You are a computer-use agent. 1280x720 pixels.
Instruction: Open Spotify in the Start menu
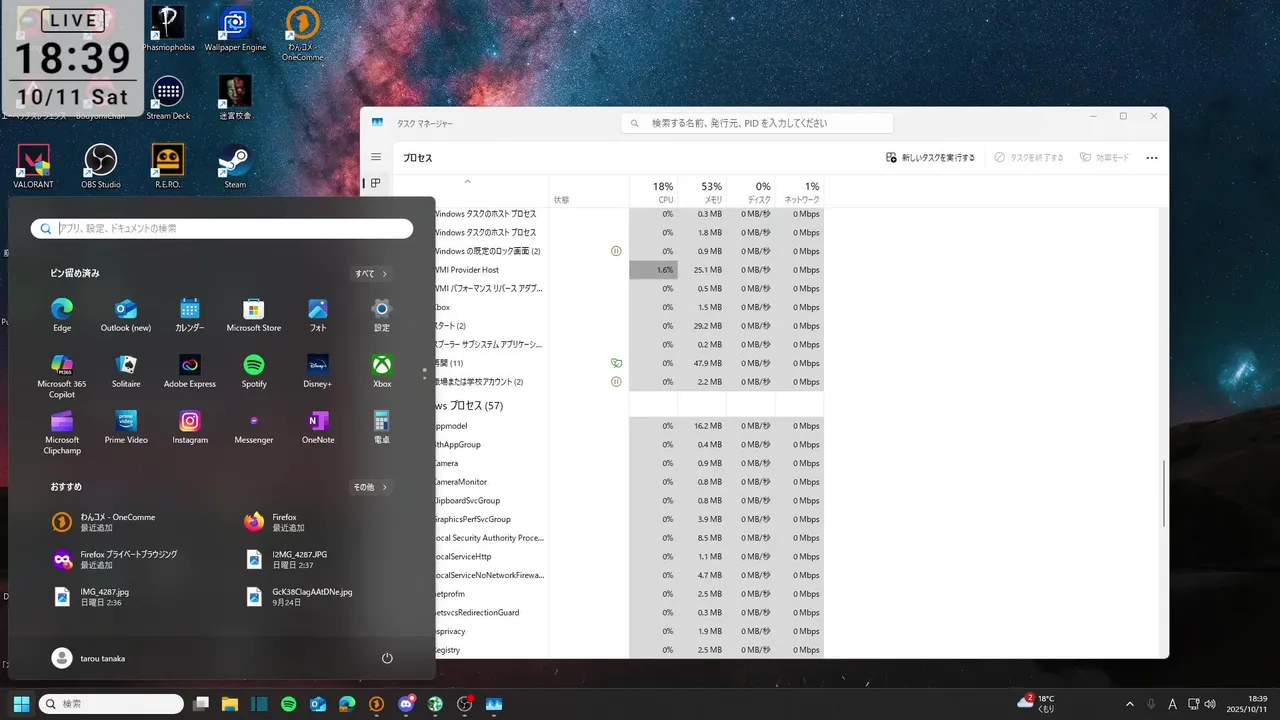[x=254, y=371]
